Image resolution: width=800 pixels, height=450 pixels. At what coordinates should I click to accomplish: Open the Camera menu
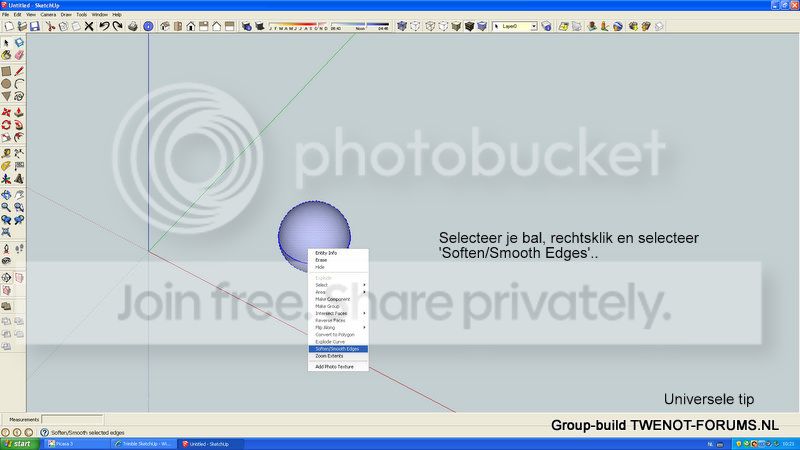click(x=48, y=15)
